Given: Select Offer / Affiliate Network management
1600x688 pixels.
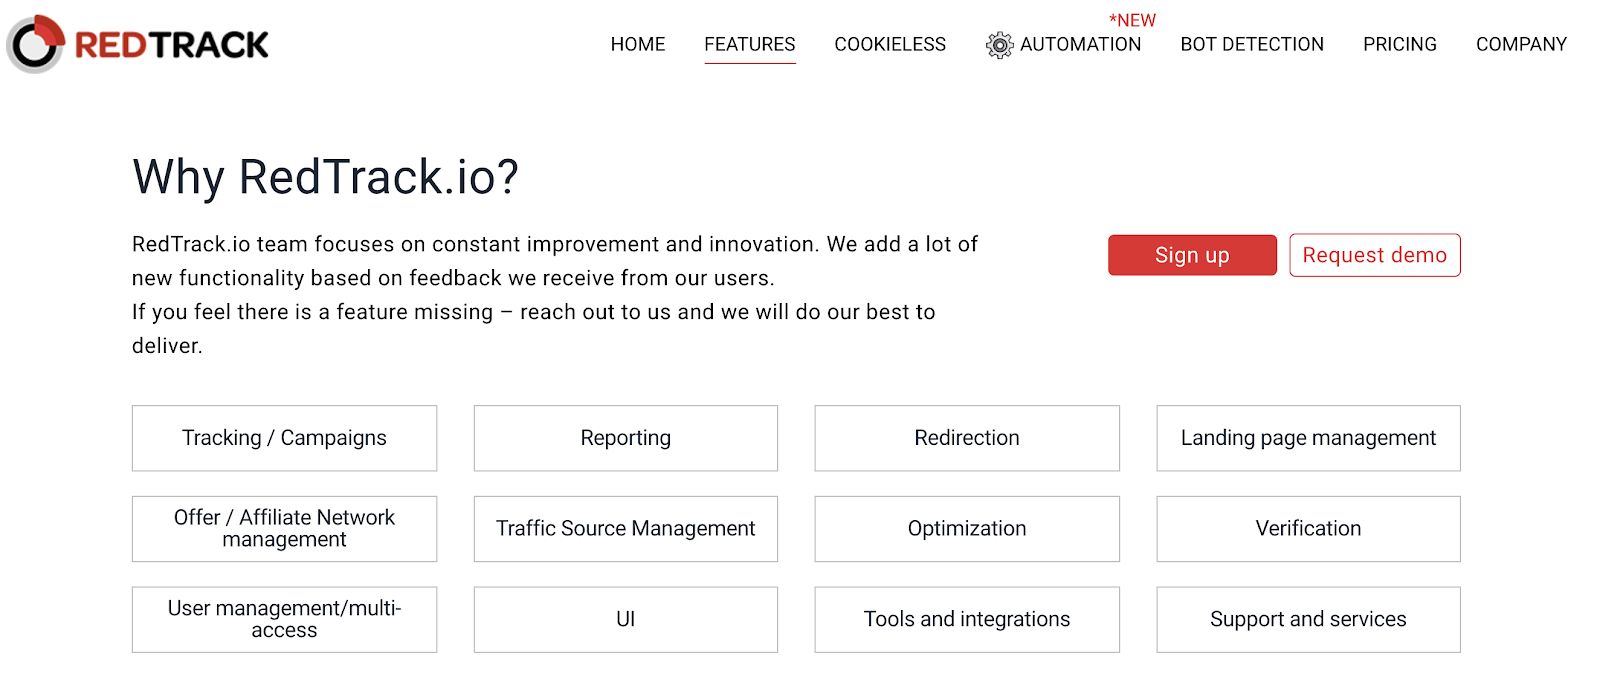Looking at the screenshot, I should pyautogui.click(x=284, y=529).
